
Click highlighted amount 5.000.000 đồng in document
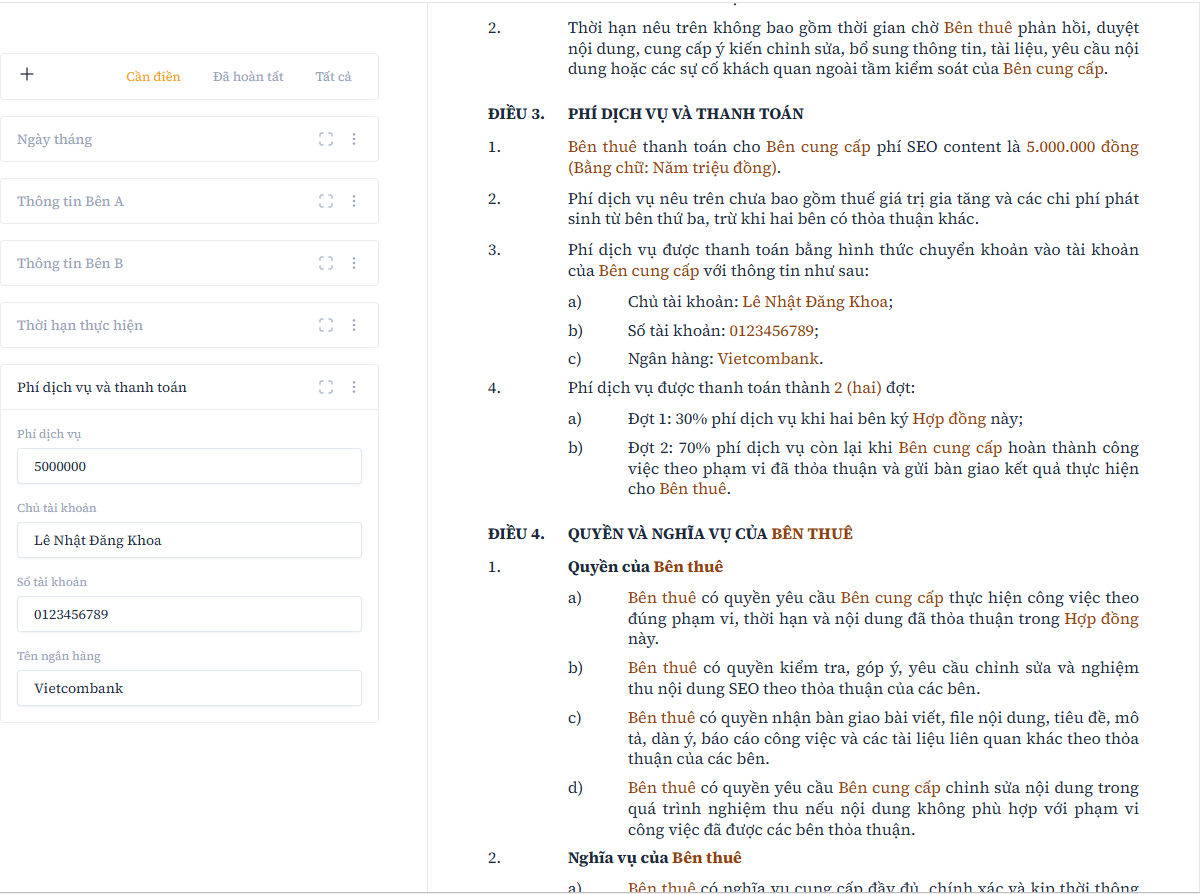(1082, 147)
